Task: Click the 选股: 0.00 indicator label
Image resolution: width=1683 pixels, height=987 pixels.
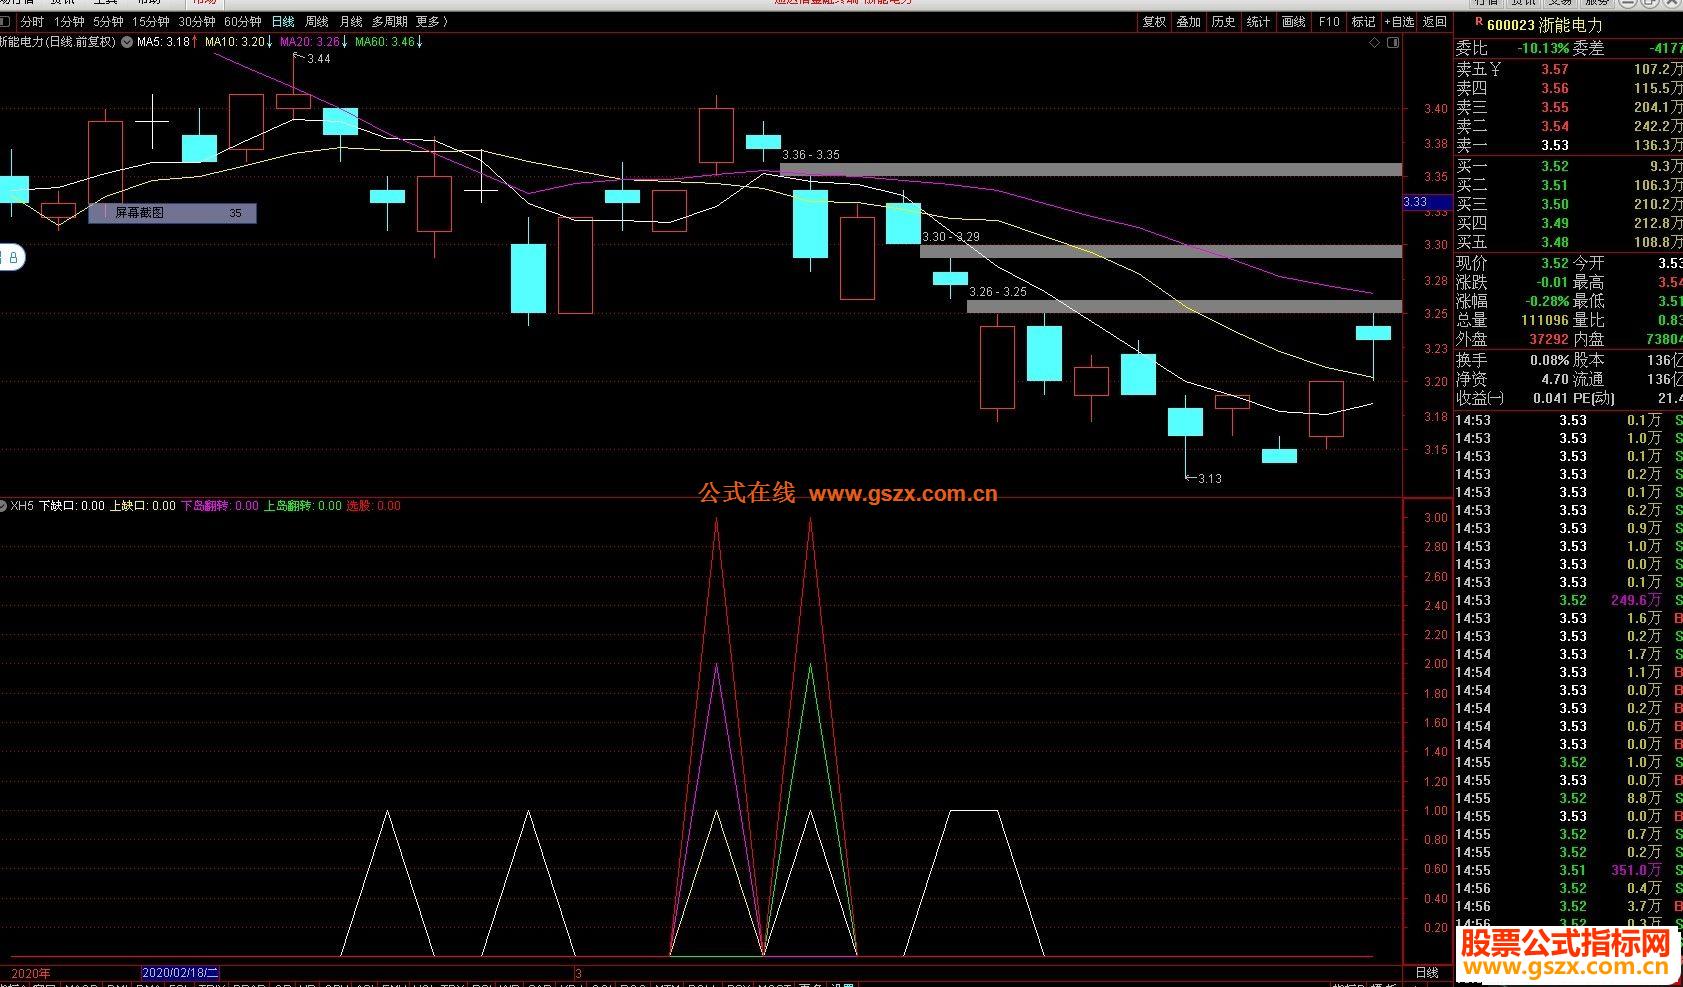Action: pyautogui.click(x=373, y=506)
